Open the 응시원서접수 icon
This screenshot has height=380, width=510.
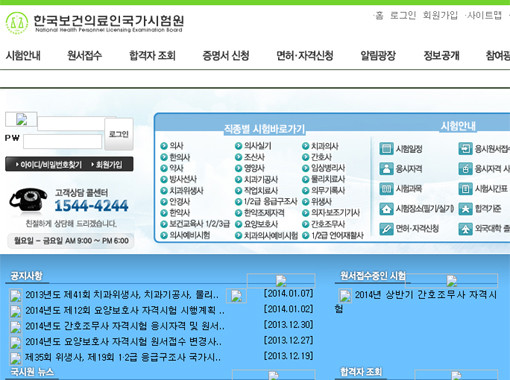tap(465, 148)
